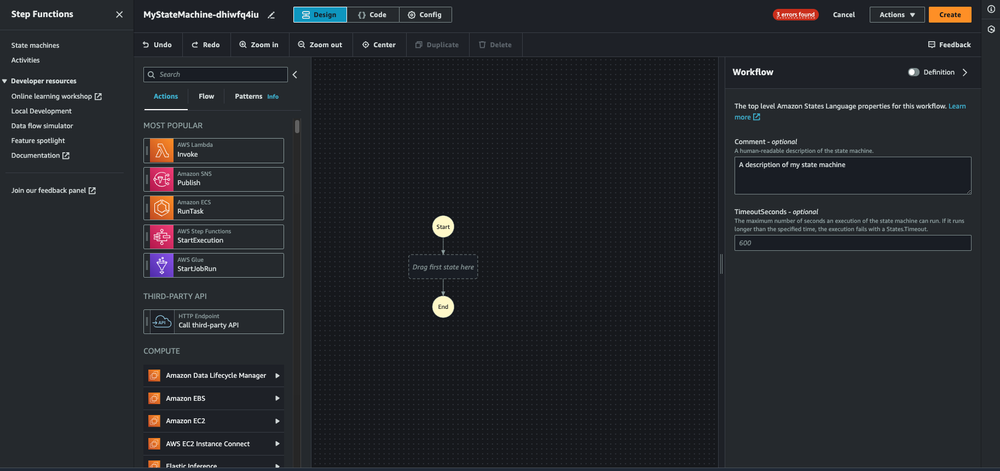Expand Amazon Data Lifecycle Manager actions

tap(277, 375)
